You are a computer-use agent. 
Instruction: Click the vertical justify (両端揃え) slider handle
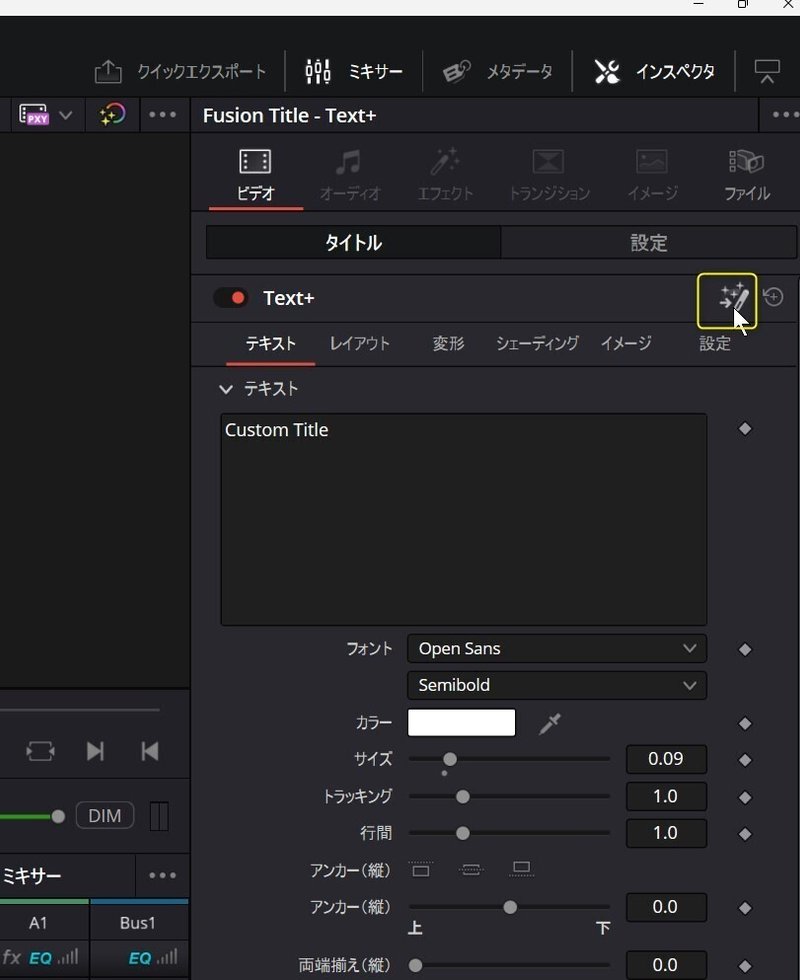tap(415, 965)
